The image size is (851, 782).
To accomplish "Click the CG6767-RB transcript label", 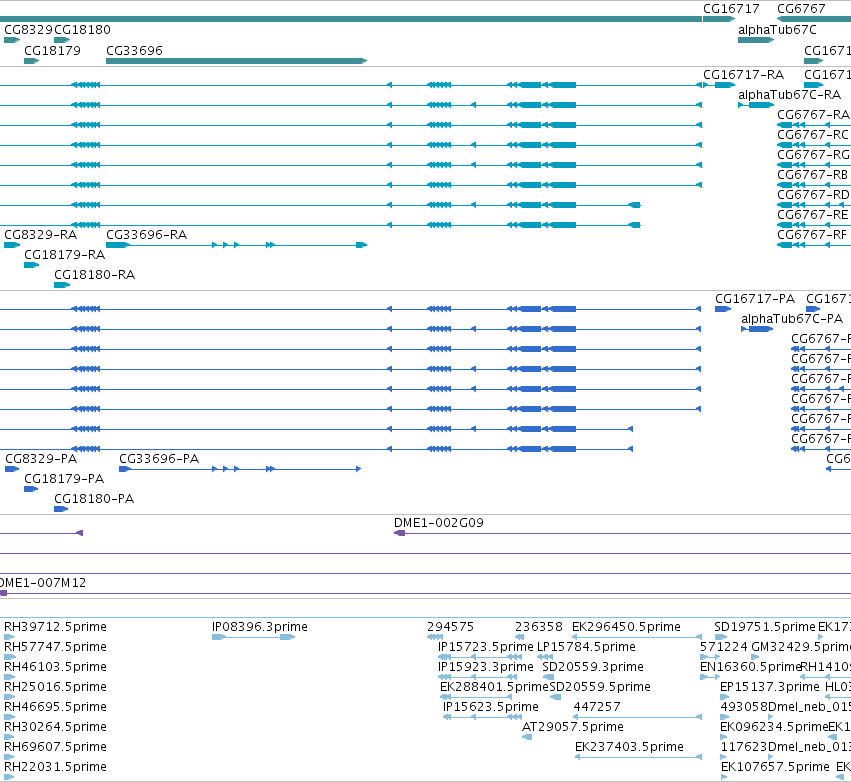I will [812, 175].
